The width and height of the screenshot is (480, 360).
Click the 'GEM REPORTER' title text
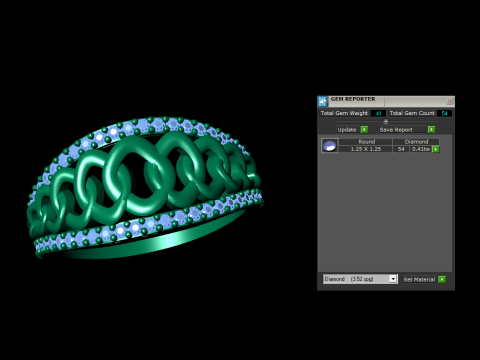pos(353,99)
